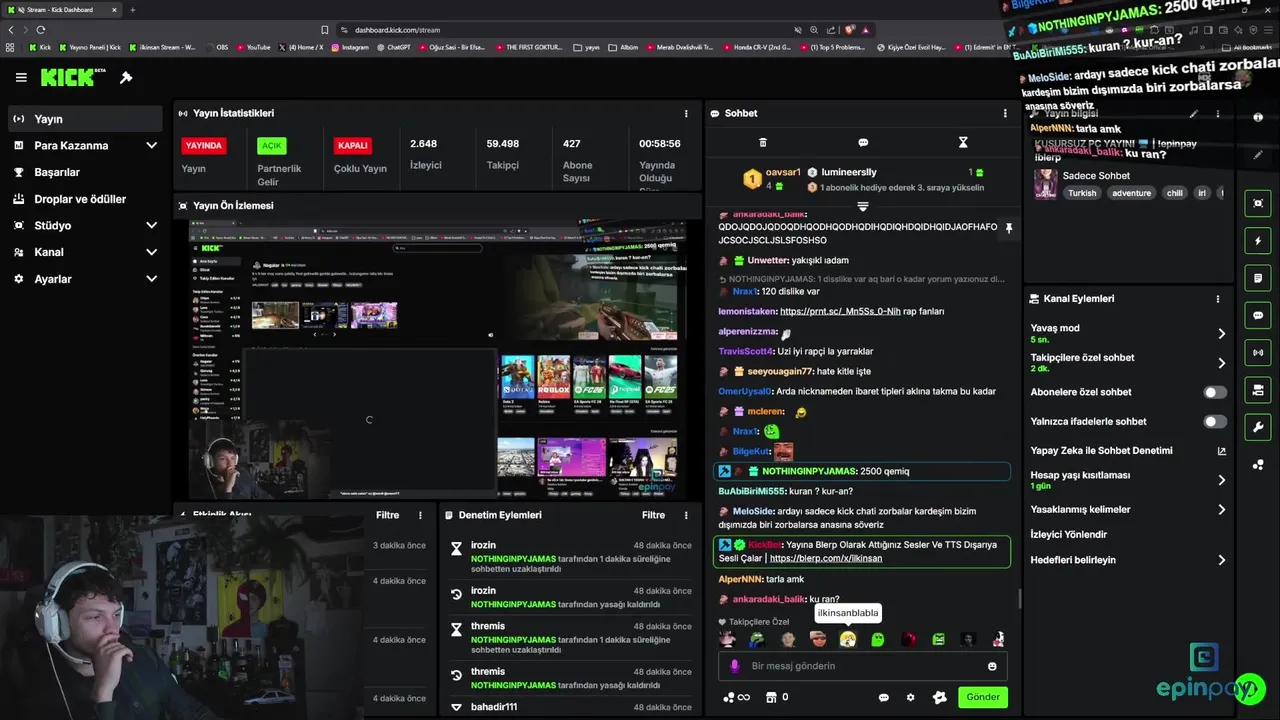This screenshot has height=720, width=1280.
Task: Click the first irozin moderation entry
Action: click(x=570, y=556)
